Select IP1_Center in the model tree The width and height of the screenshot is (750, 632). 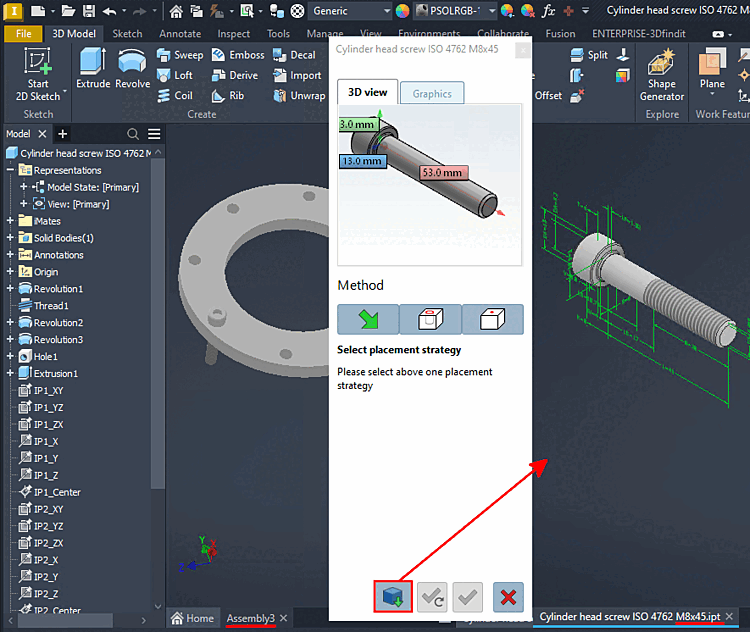point(50,492)
